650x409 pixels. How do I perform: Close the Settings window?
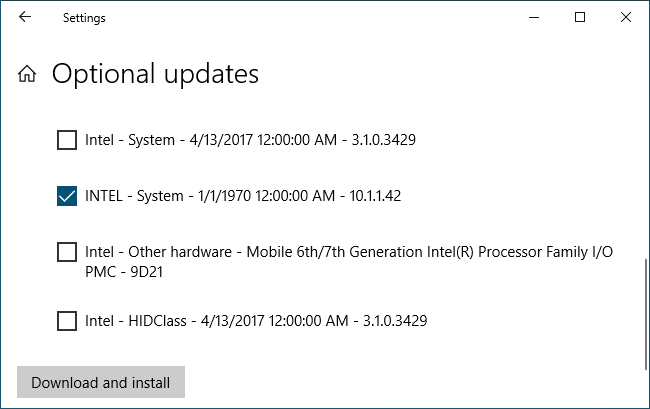tap(625, 17)
